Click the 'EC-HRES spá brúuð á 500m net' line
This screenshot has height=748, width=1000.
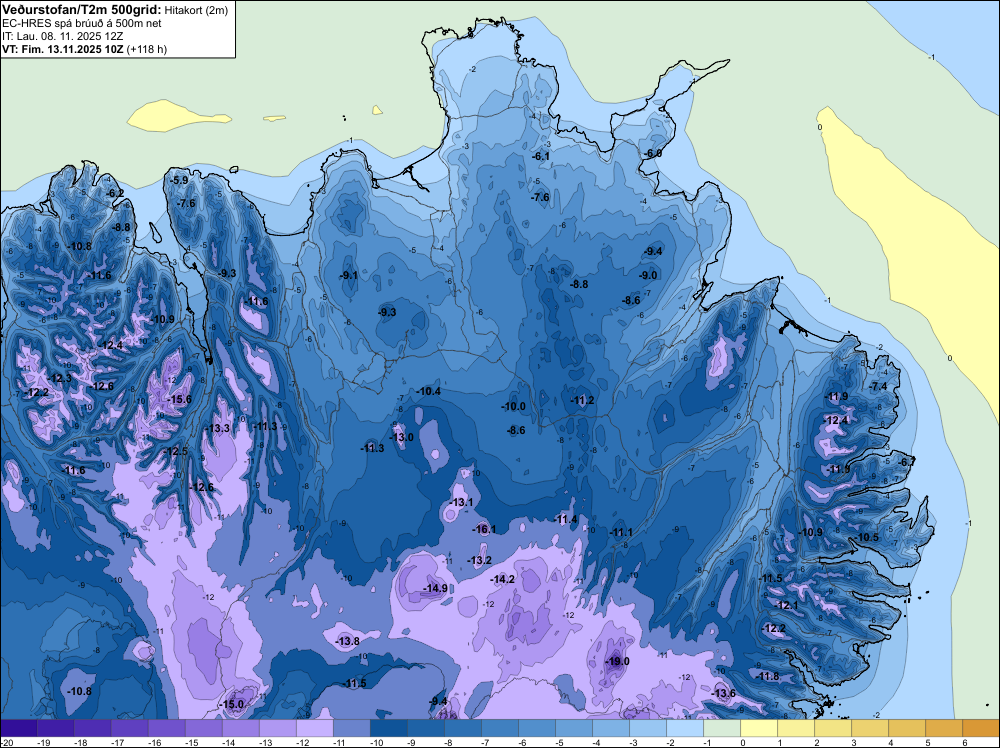click(82, 23)
